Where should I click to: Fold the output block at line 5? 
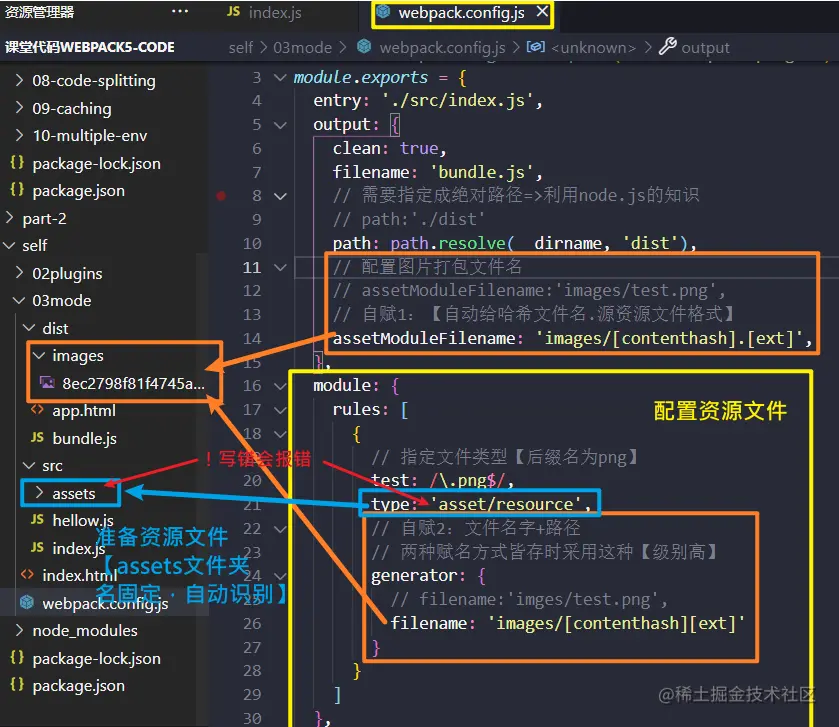coord(280,125)
